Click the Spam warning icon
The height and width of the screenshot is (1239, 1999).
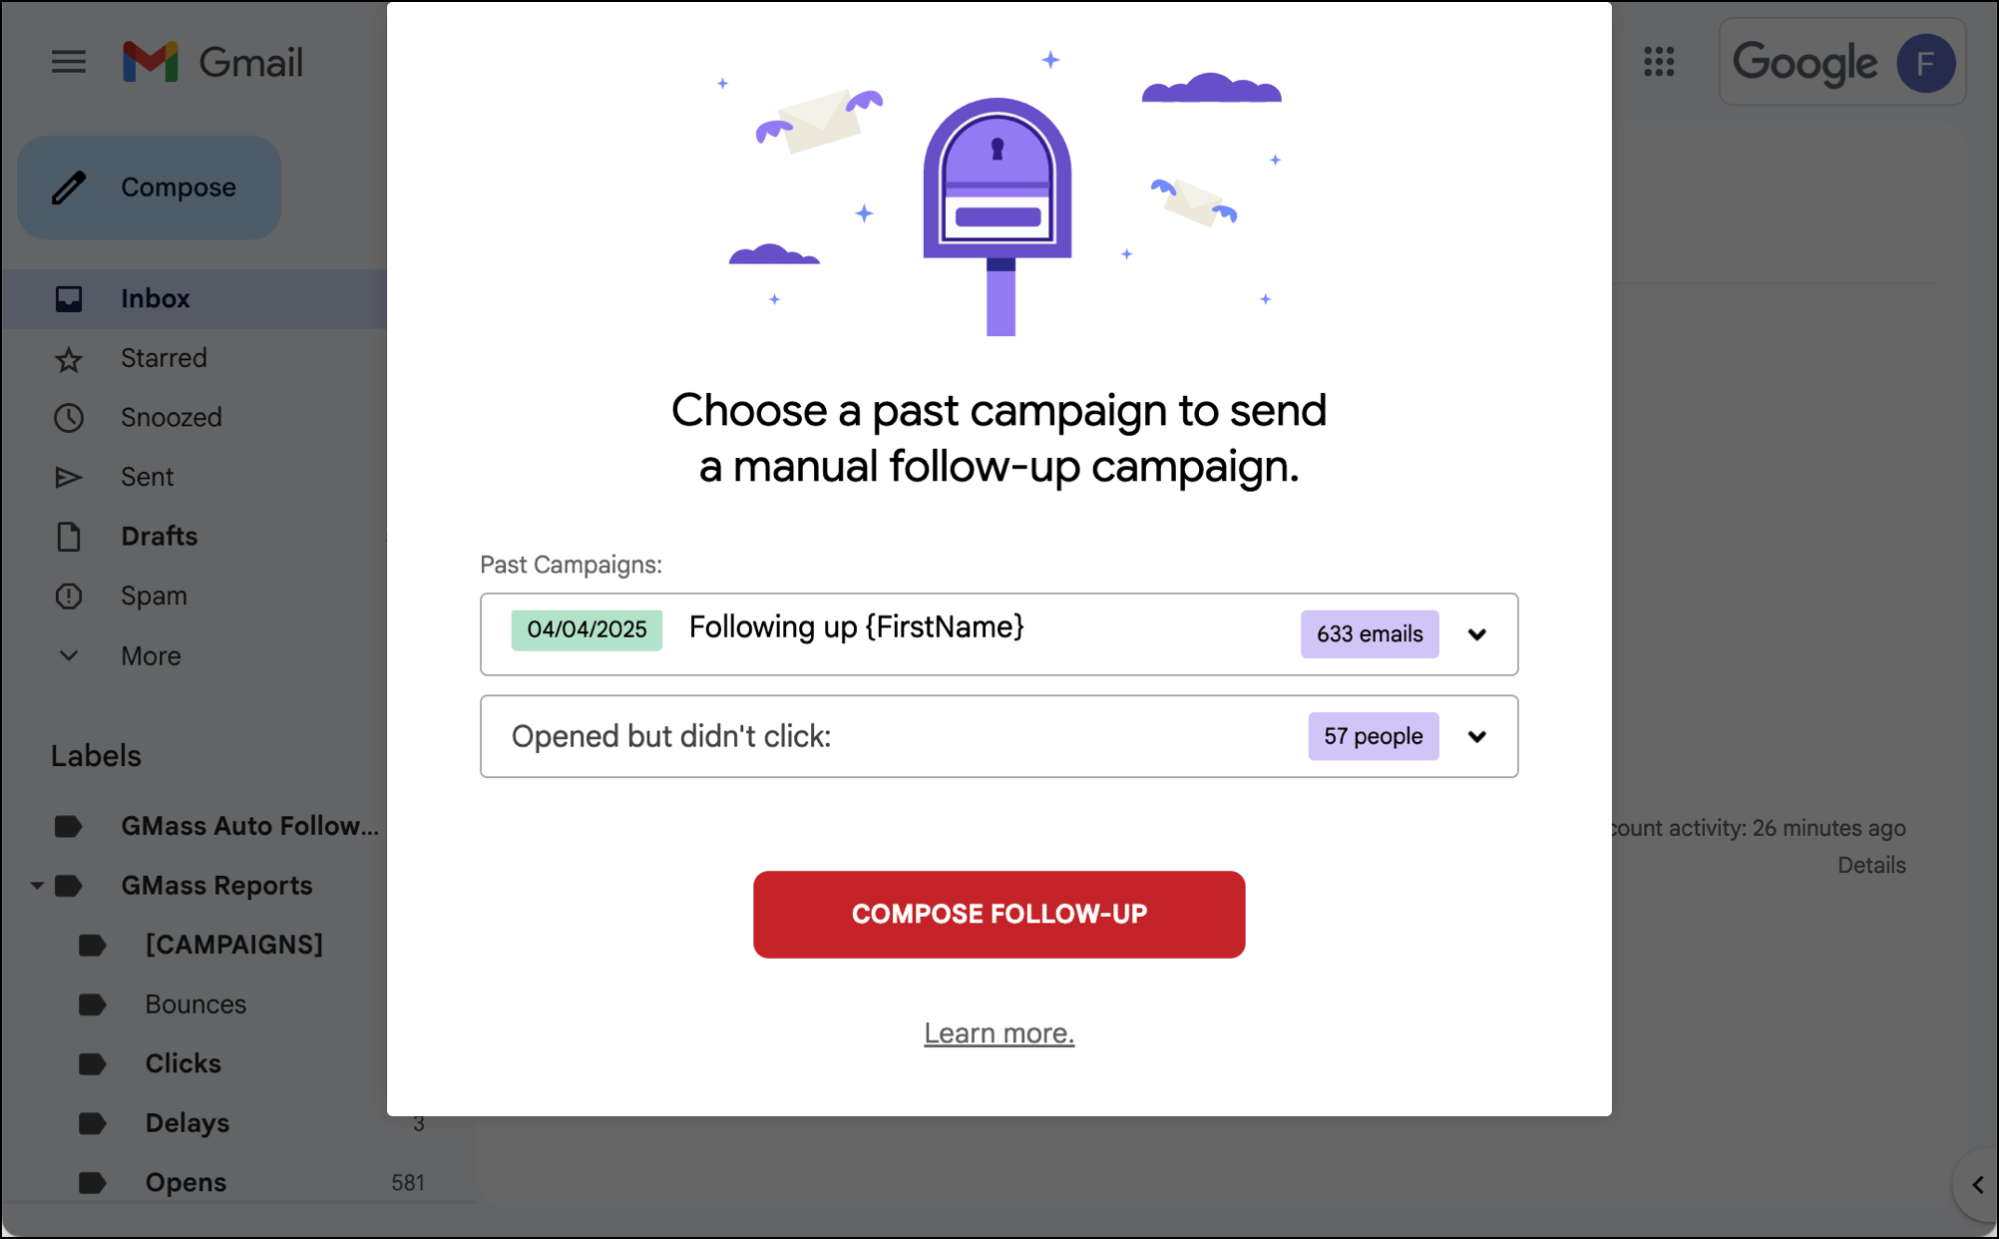(x=68, y=596)
